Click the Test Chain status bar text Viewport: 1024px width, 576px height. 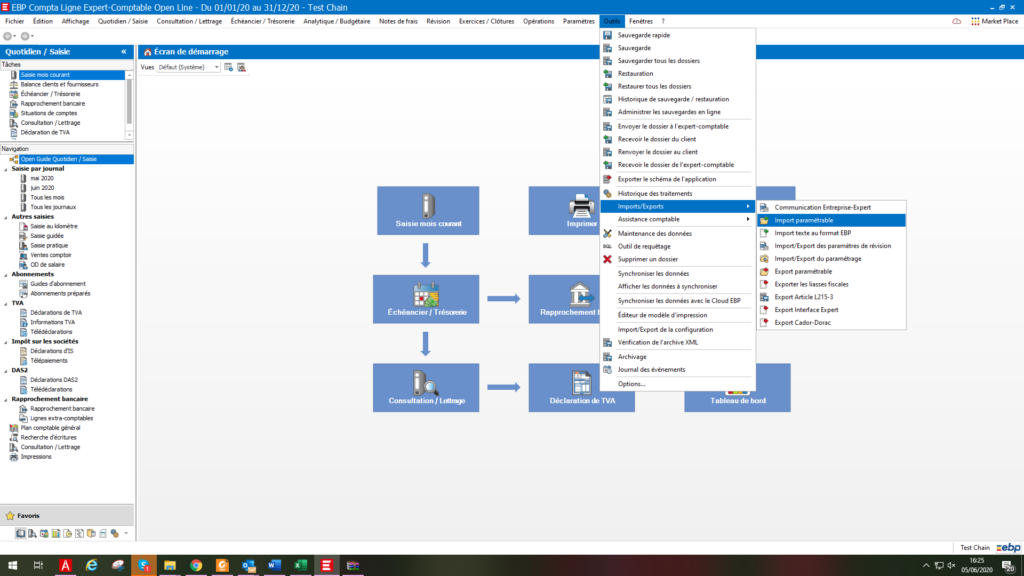pos(974,548)
